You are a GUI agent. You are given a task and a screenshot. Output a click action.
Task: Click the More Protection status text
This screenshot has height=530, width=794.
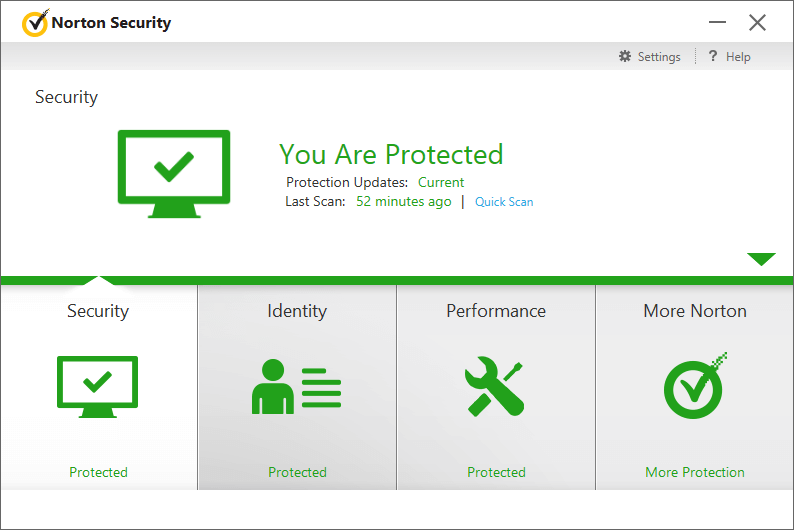pos(695,472)
